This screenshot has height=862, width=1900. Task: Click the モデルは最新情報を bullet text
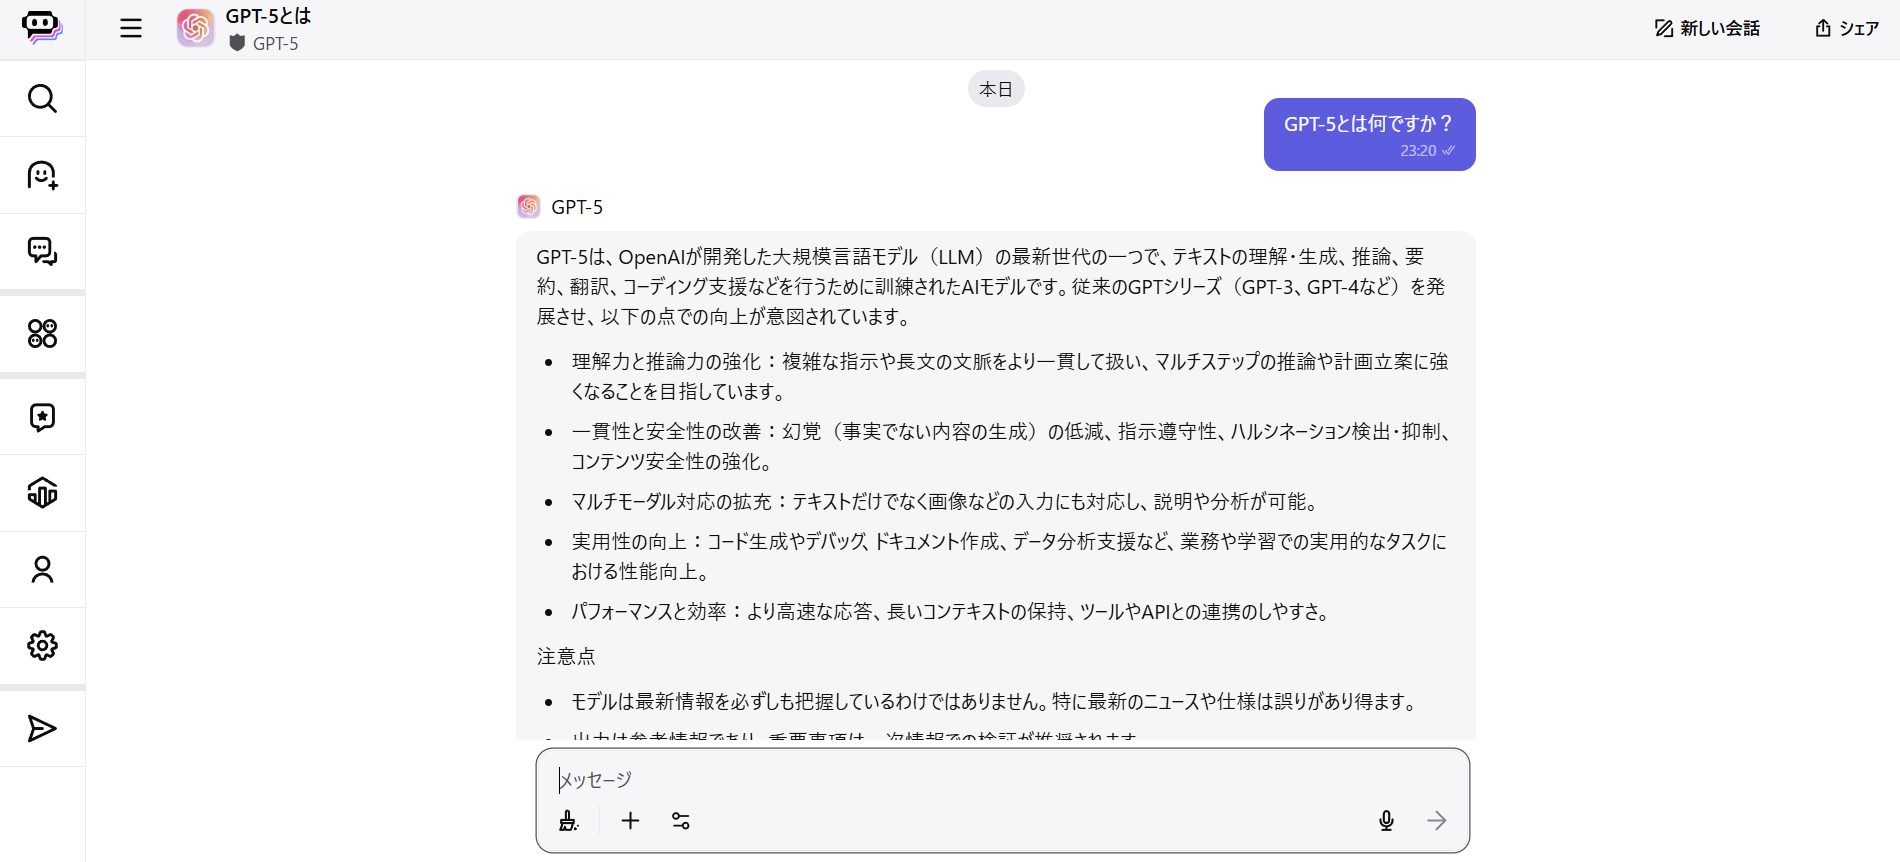pyautogui.click(x=996, y=702)
